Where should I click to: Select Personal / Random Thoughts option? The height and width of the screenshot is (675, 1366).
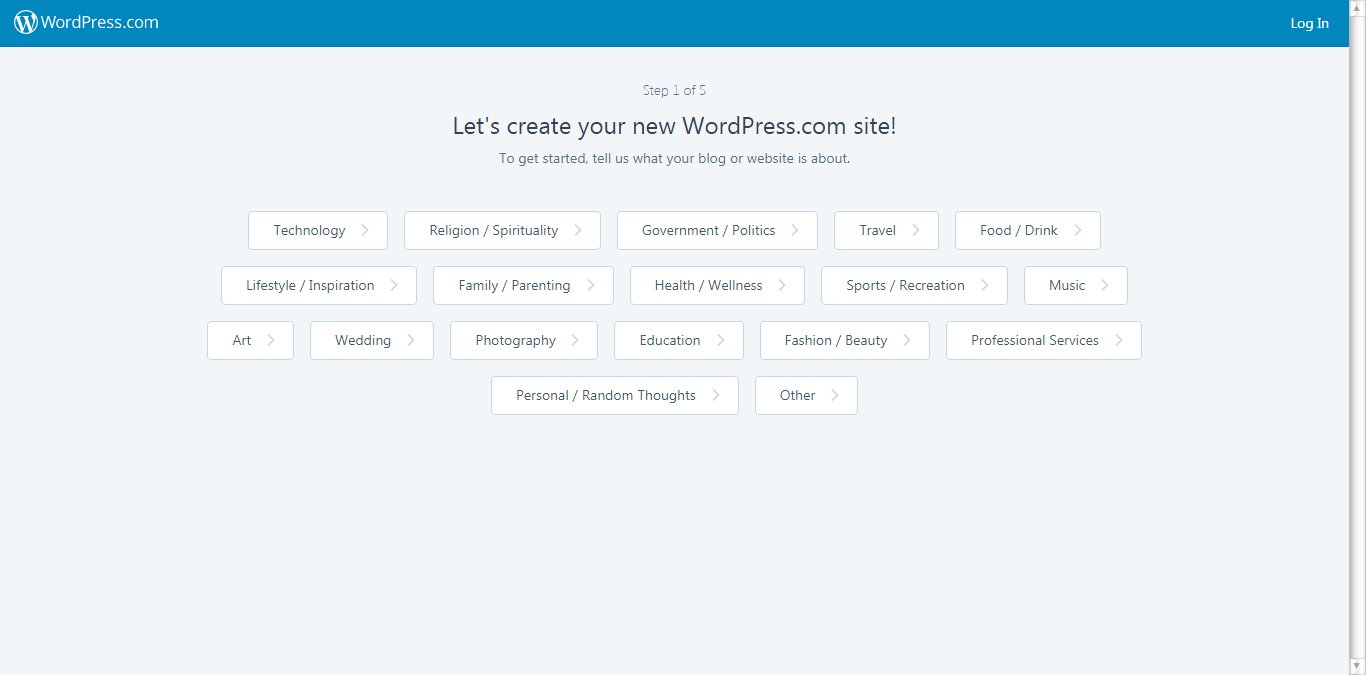[x=615, y=395]
